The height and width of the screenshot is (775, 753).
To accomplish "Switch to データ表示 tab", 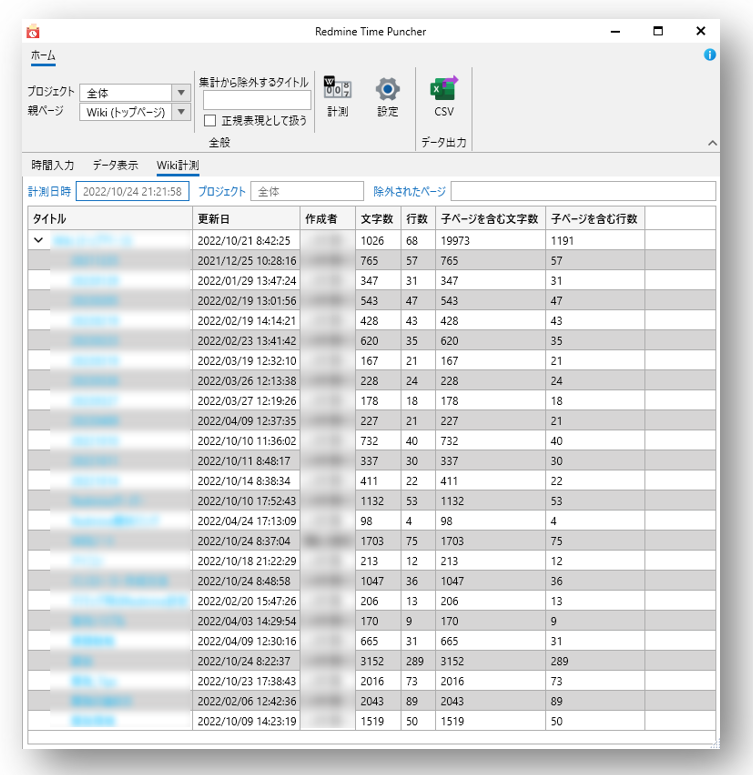I will pyautogui.click(x=115, y=165).
